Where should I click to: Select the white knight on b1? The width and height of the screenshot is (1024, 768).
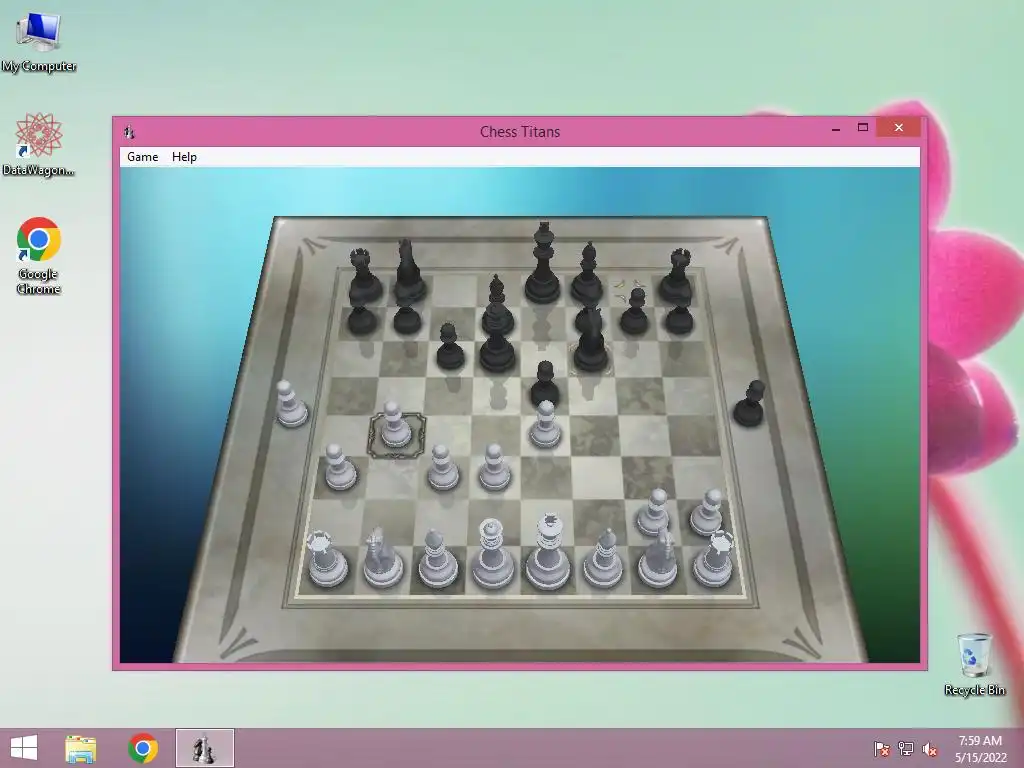coord(383,558)
